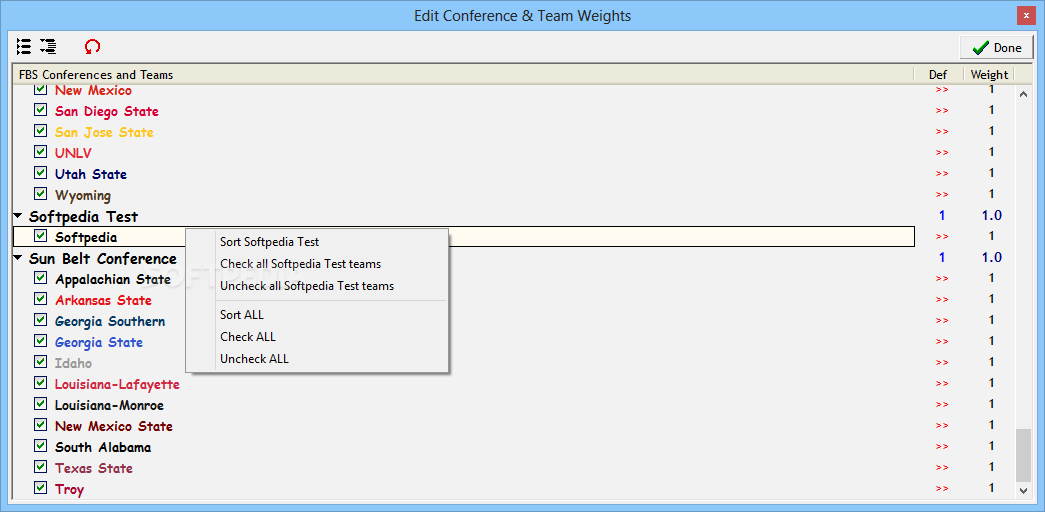Click the Def value 1 for Softpedia Test

pos(942,215)
